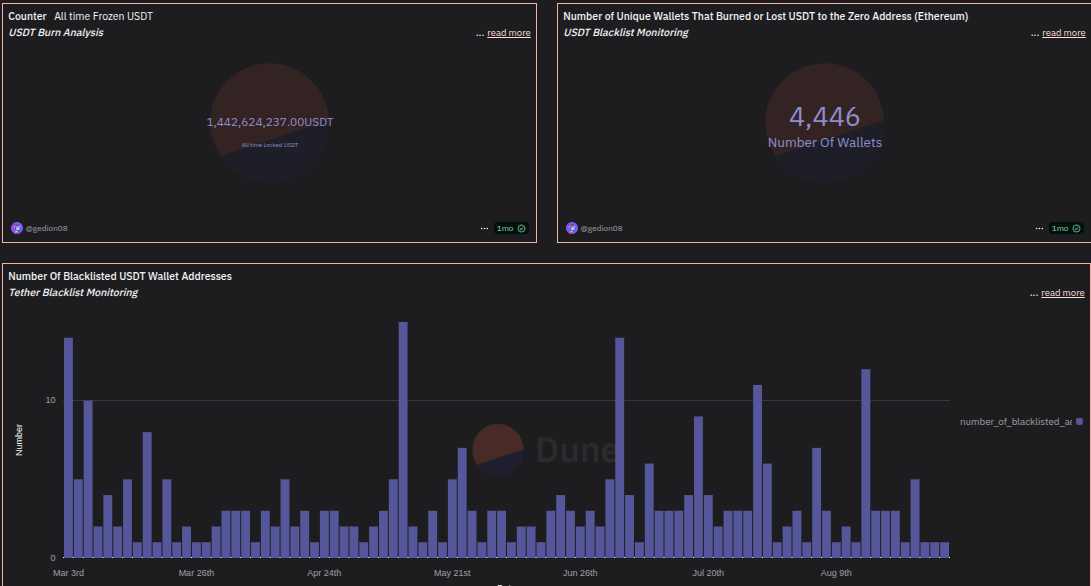Screen dimensions: 1091x586
Task: Open the options menu on USDT Burn Analysis chart
Action: pyautogui.click(x=484, y=228)
